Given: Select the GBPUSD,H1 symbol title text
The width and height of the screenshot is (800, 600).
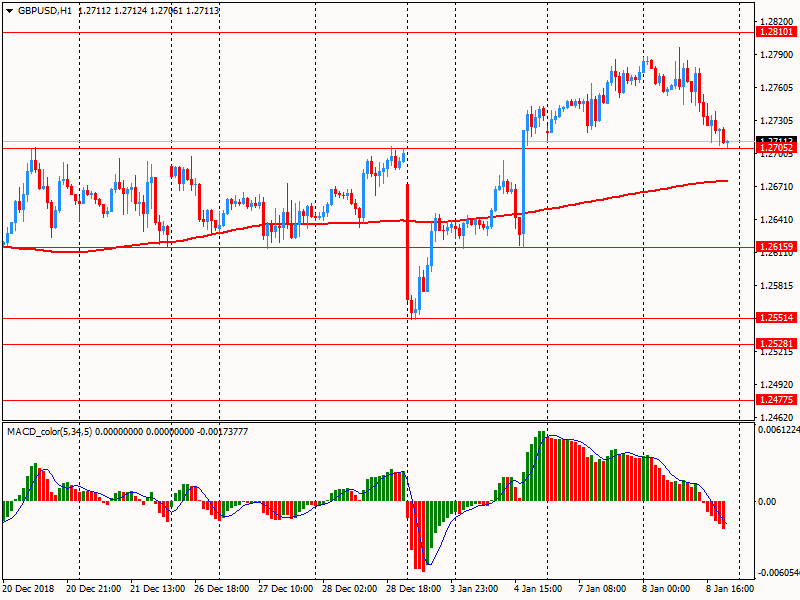Looking at the screenshot, I should coord(45,11).
